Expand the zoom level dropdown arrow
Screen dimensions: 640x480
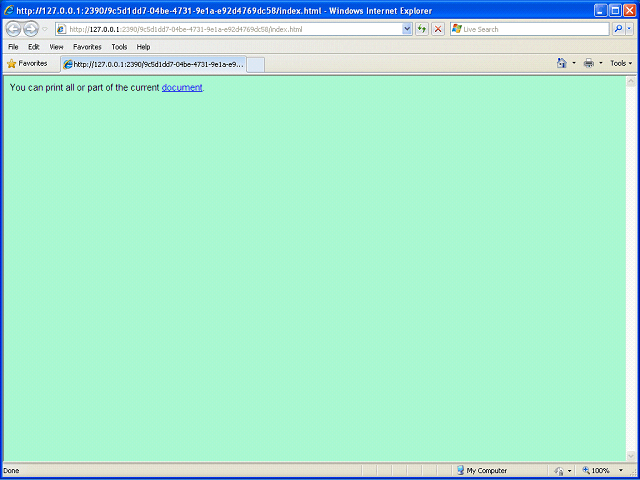[621, 471]
